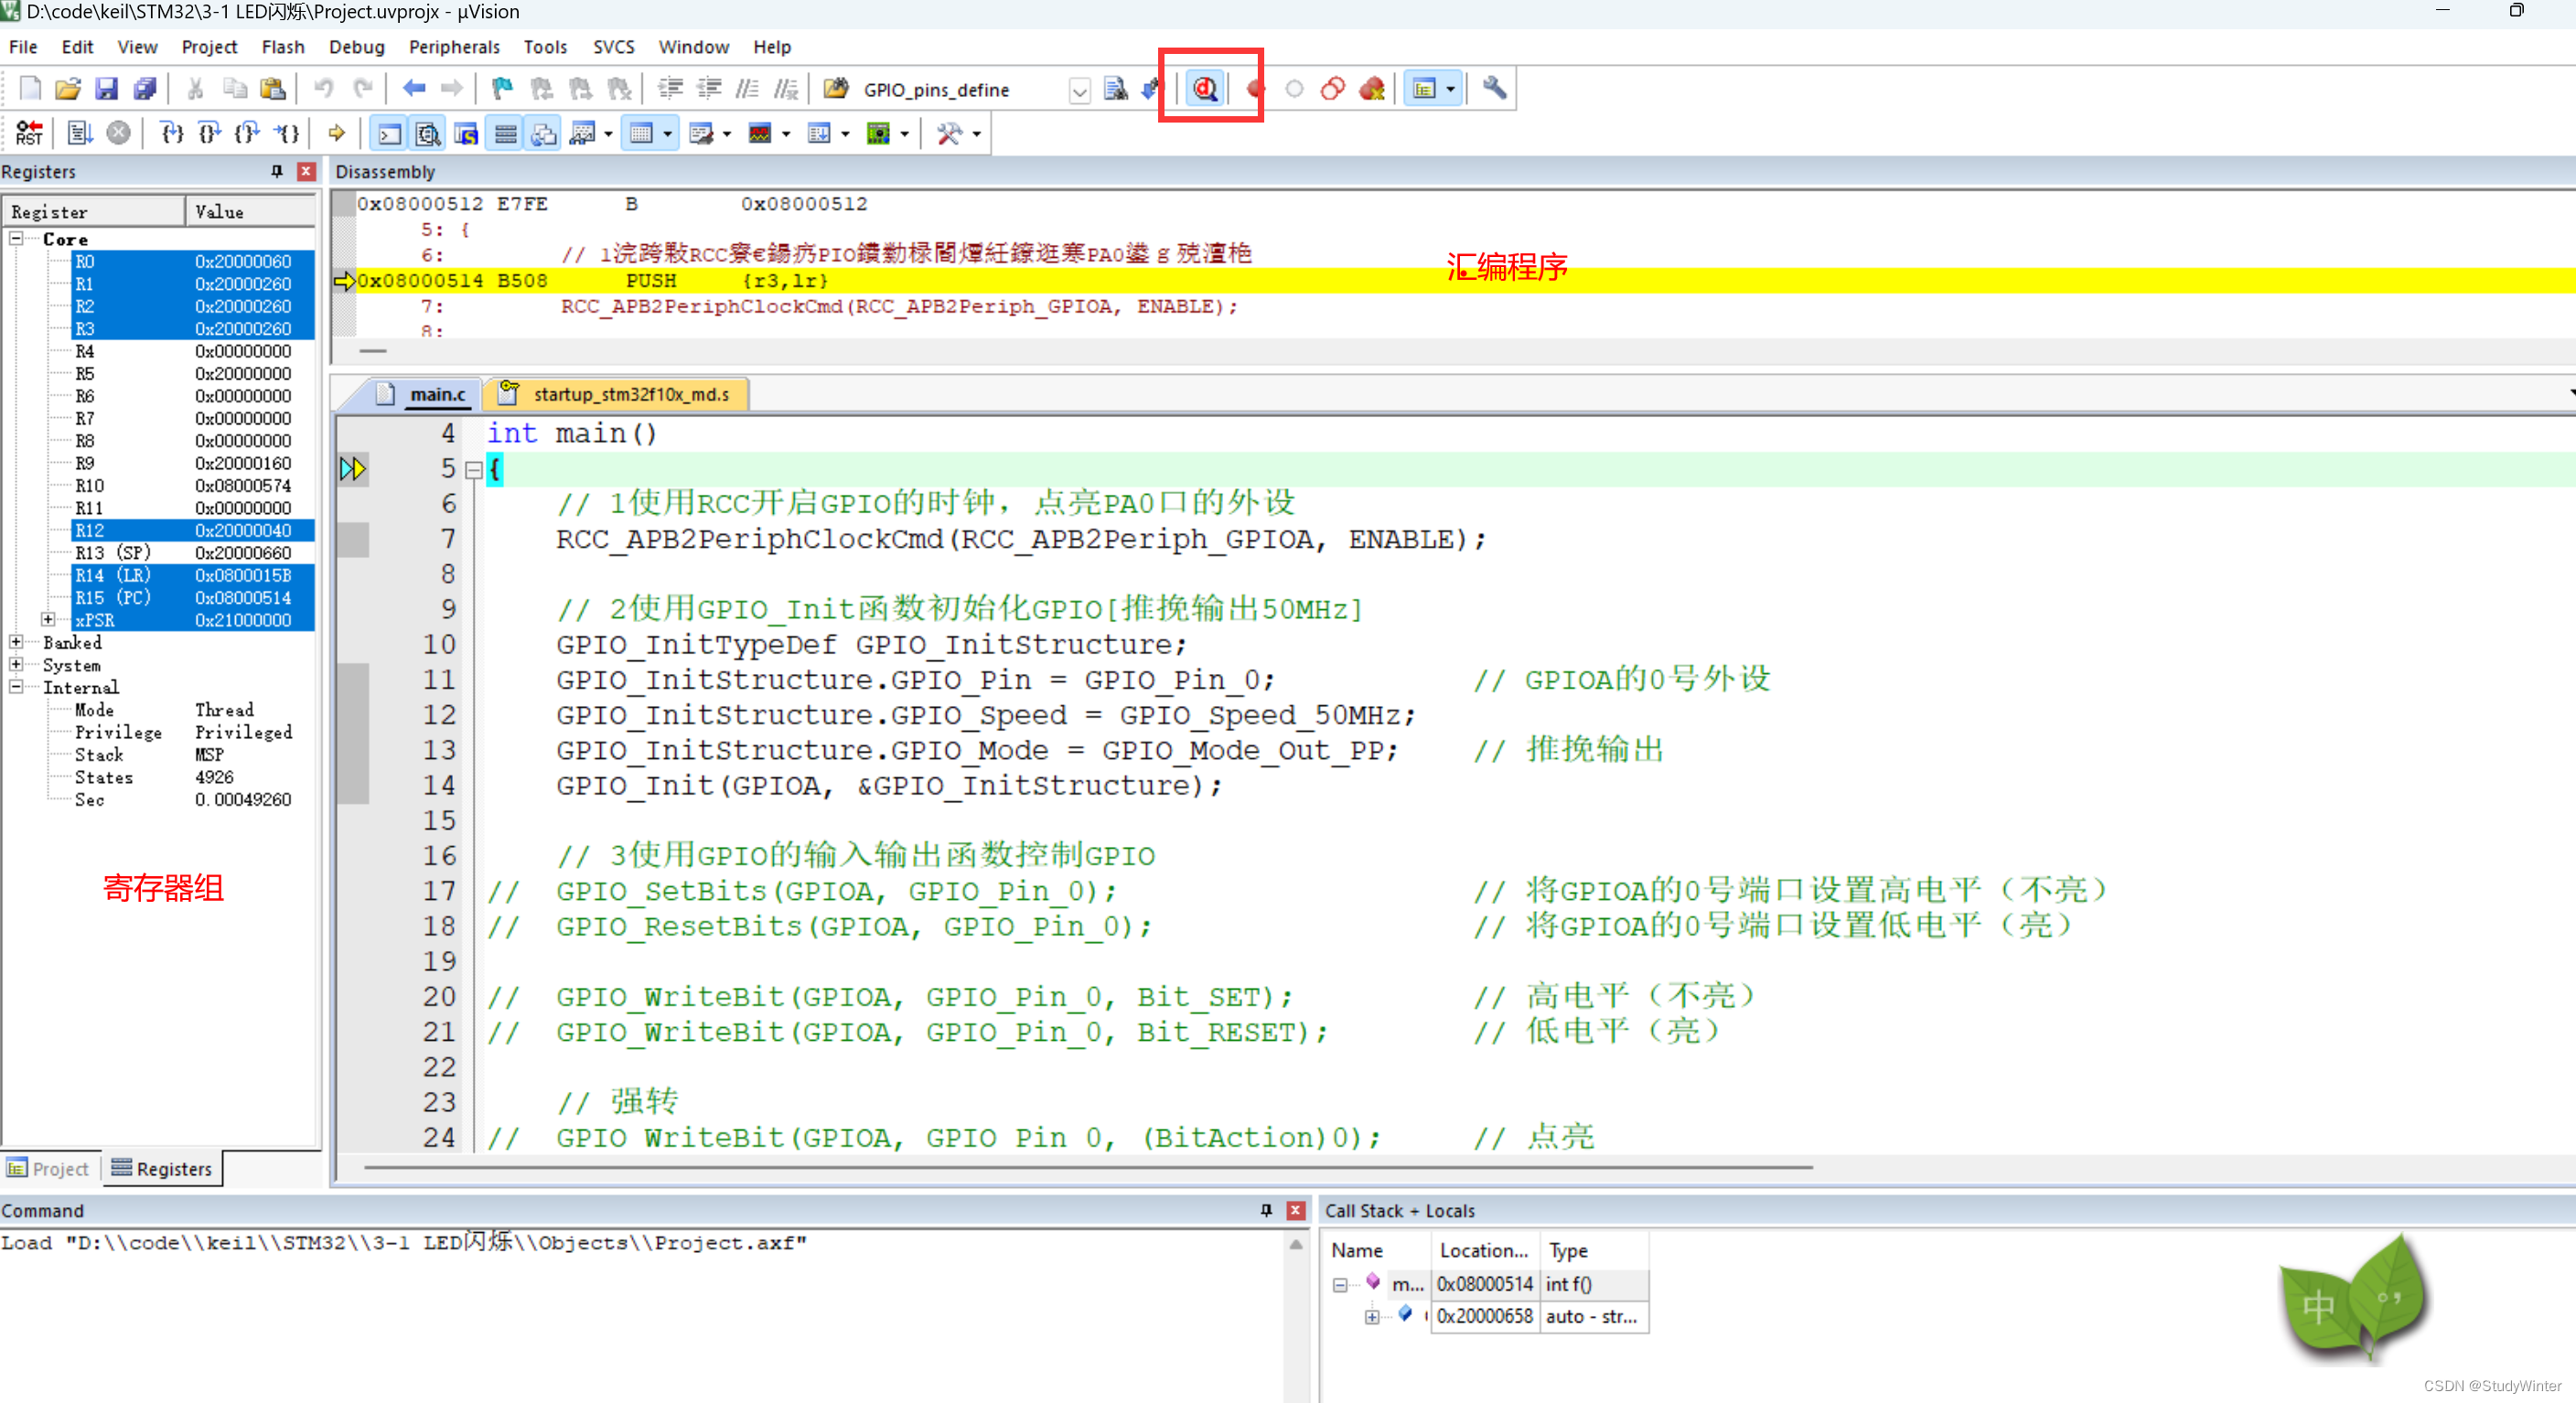Open the Watch Windows dropdown arrow
This screenshot has height=1403, width=2576.
click(608, 133)
